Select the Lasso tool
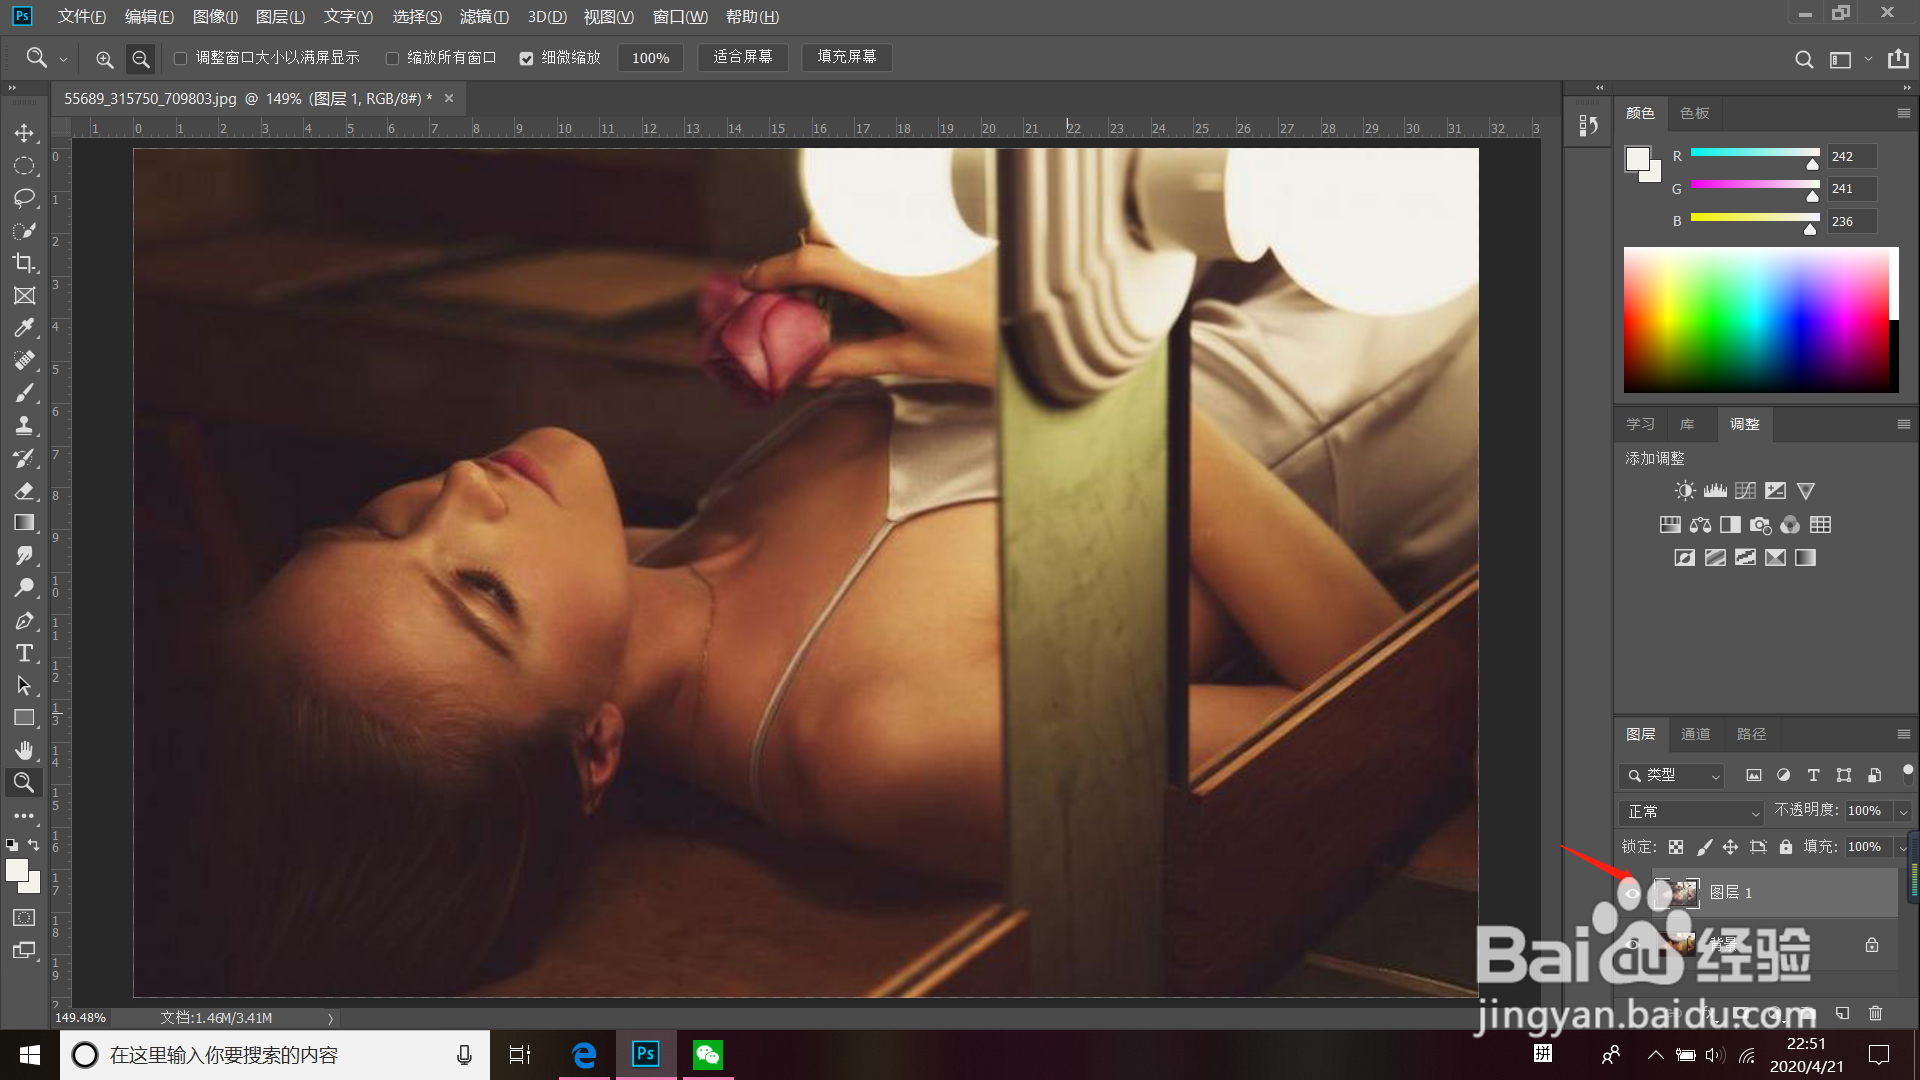 (x=24, y=198)
